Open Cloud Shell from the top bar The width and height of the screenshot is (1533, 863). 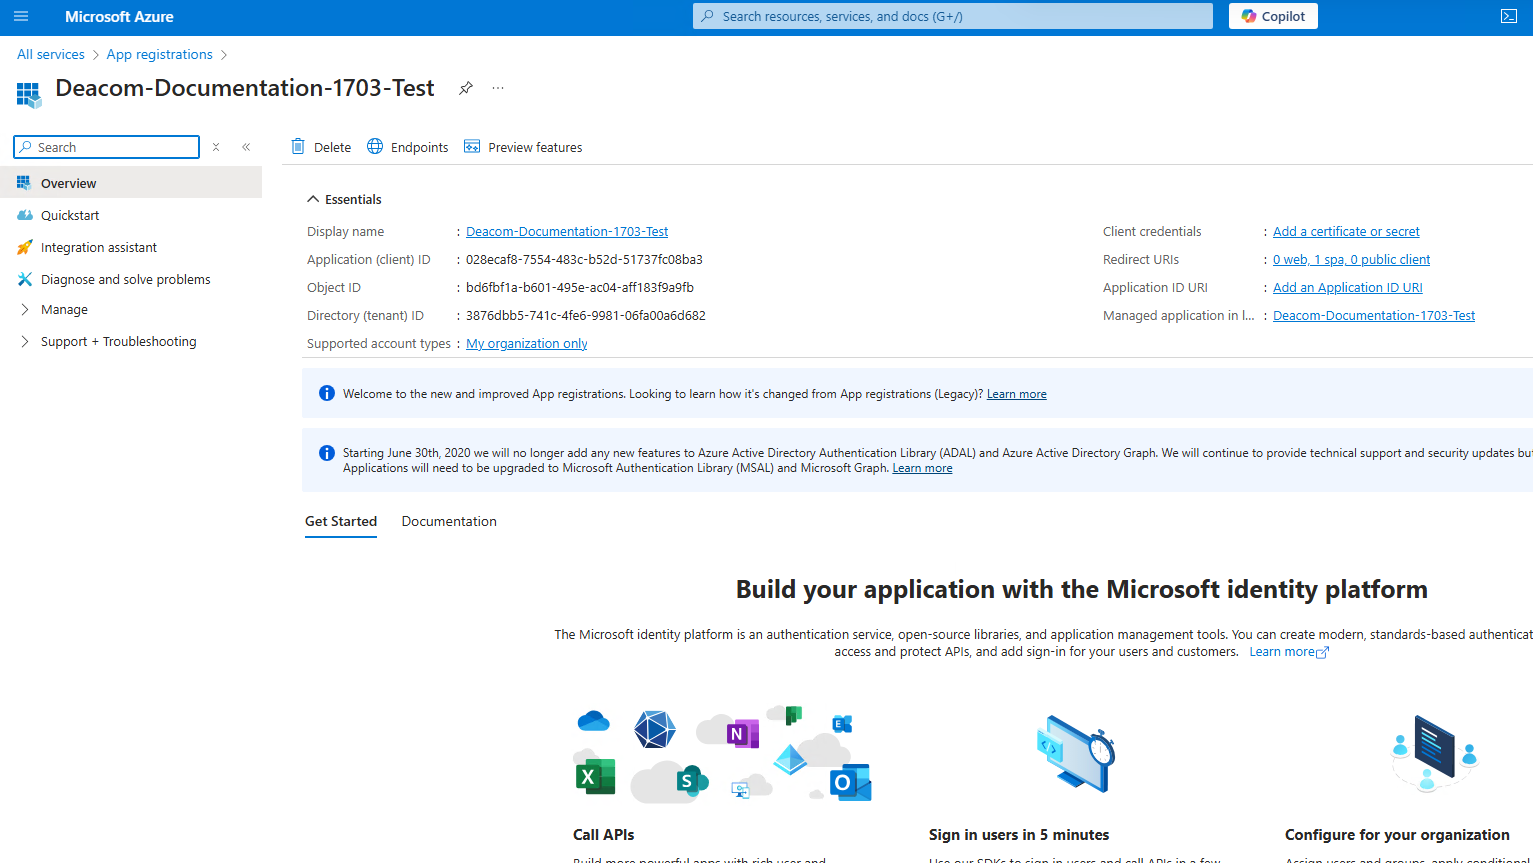[1509, 16]
